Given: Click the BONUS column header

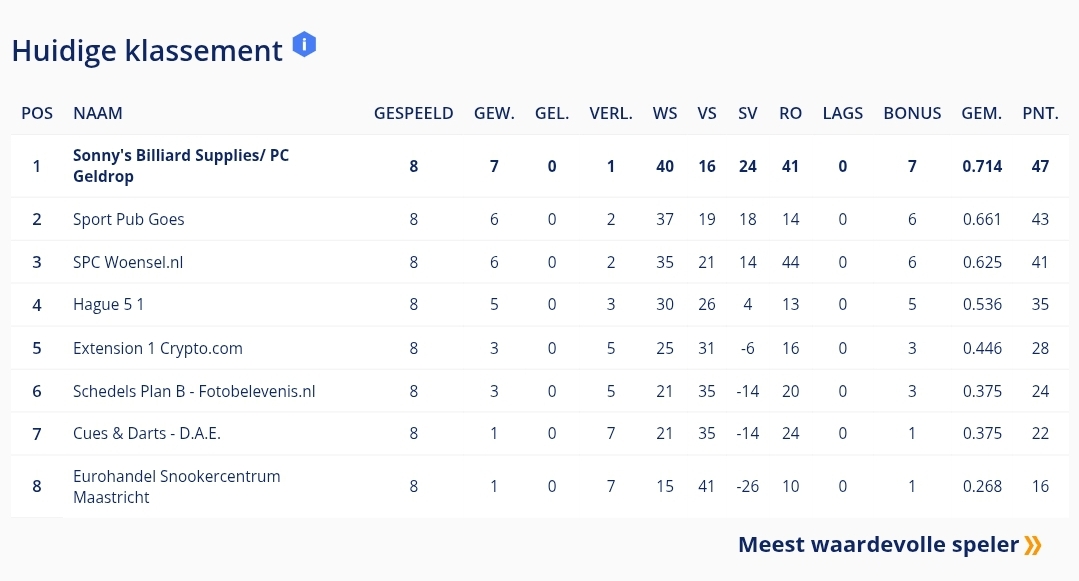Looking at the screenshot, I should pyautogui.click(x=912, y=113).
